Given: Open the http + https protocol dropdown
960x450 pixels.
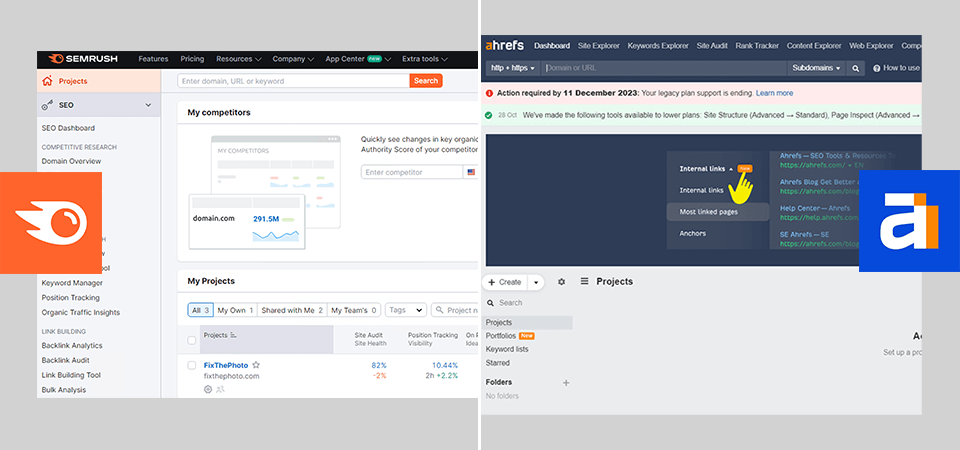Looking at the screenshot, I should click(x=513, y=68).
